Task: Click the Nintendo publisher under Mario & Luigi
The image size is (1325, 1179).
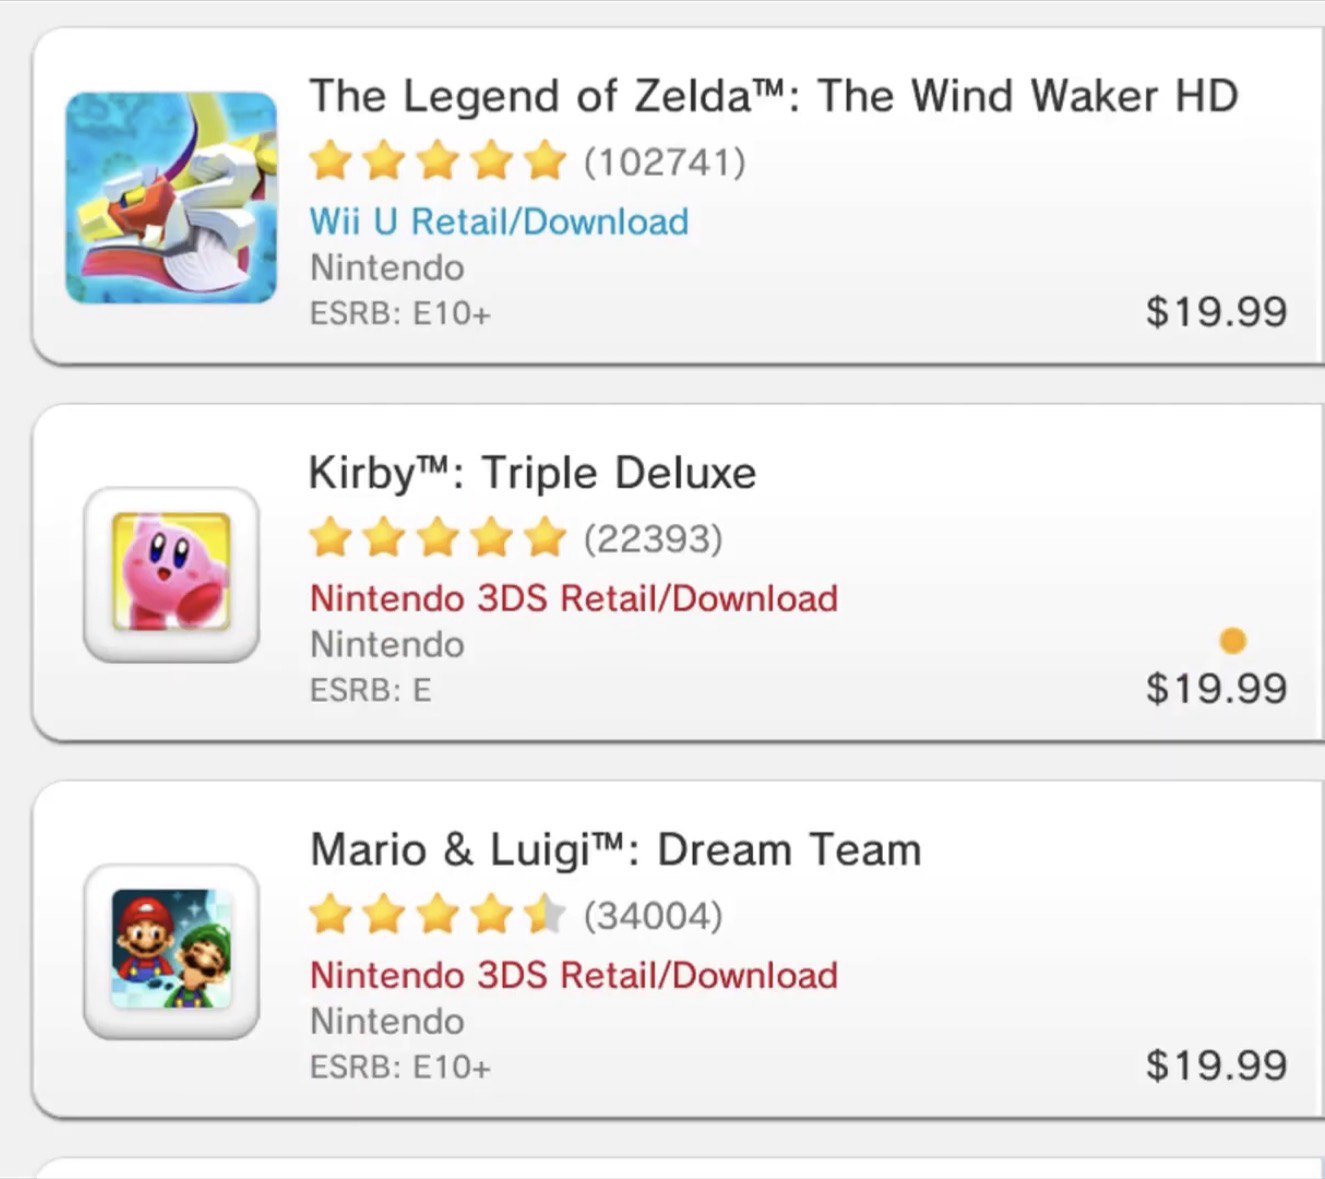Action: click(387, 1021)
